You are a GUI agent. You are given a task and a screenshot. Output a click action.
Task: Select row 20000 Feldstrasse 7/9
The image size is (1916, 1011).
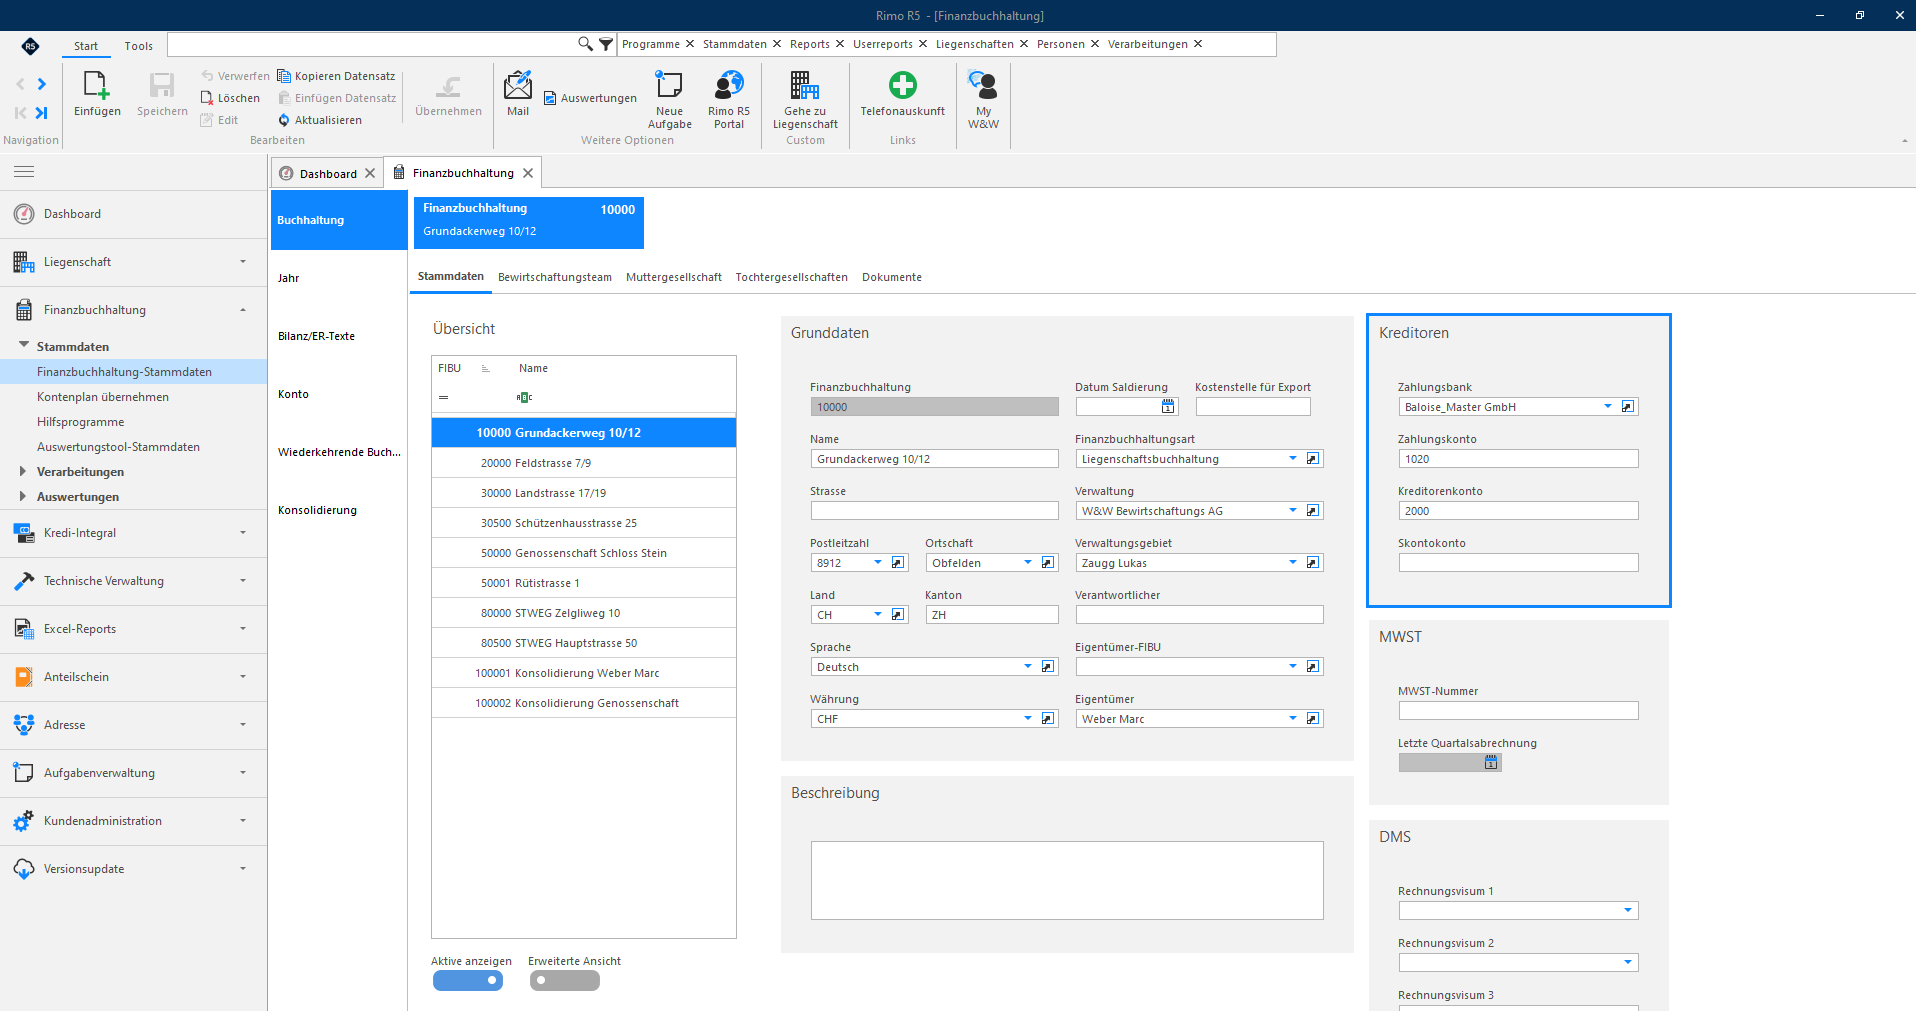tap(584, 463)
